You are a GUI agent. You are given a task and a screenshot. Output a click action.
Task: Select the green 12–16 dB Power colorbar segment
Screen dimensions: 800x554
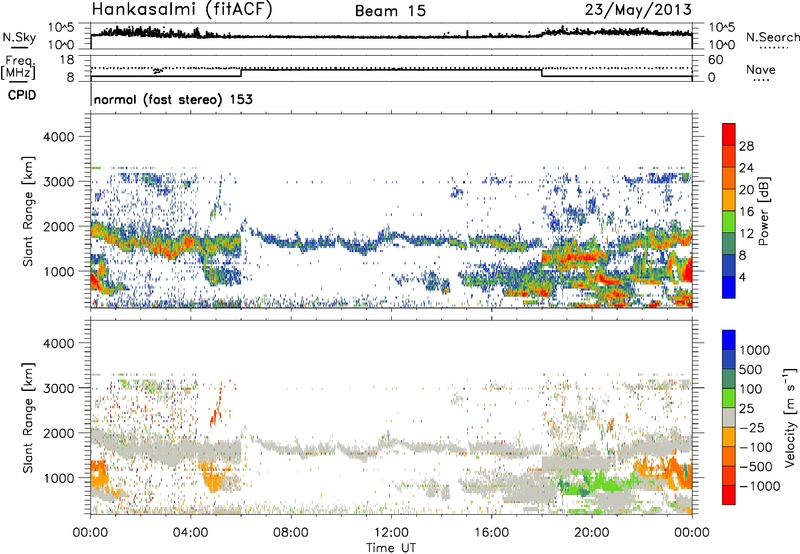point(729,221)
